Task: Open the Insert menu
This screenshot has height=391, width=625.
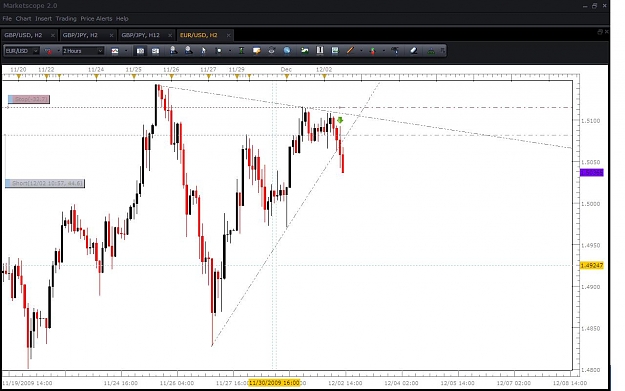Action: (43, 19)
